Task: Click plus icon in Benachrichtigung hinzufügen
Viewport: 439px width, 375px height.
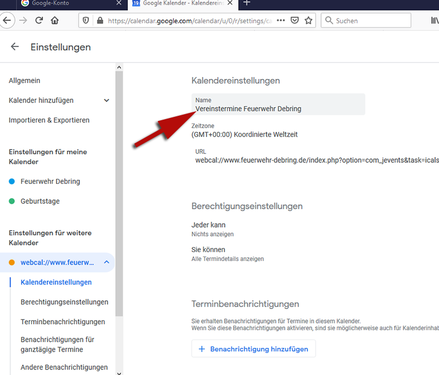Action: 201,349
